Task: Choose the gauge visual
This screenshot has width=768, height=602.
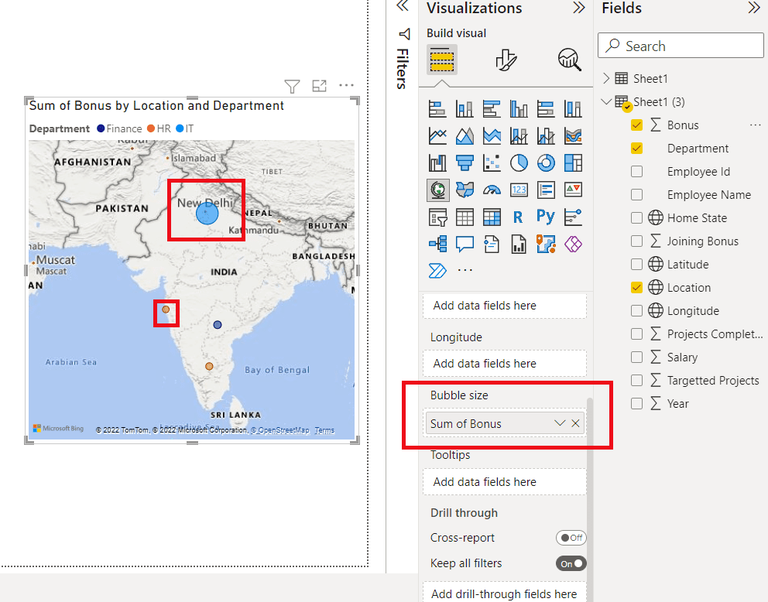Action: click(x=492, y=190)
